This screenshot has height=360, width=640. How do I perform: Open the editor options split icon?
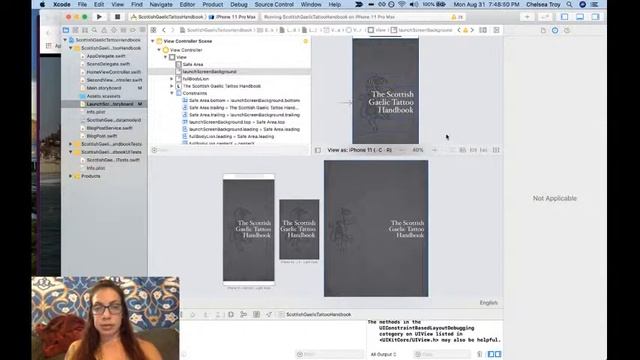click(x=483, y=30)
